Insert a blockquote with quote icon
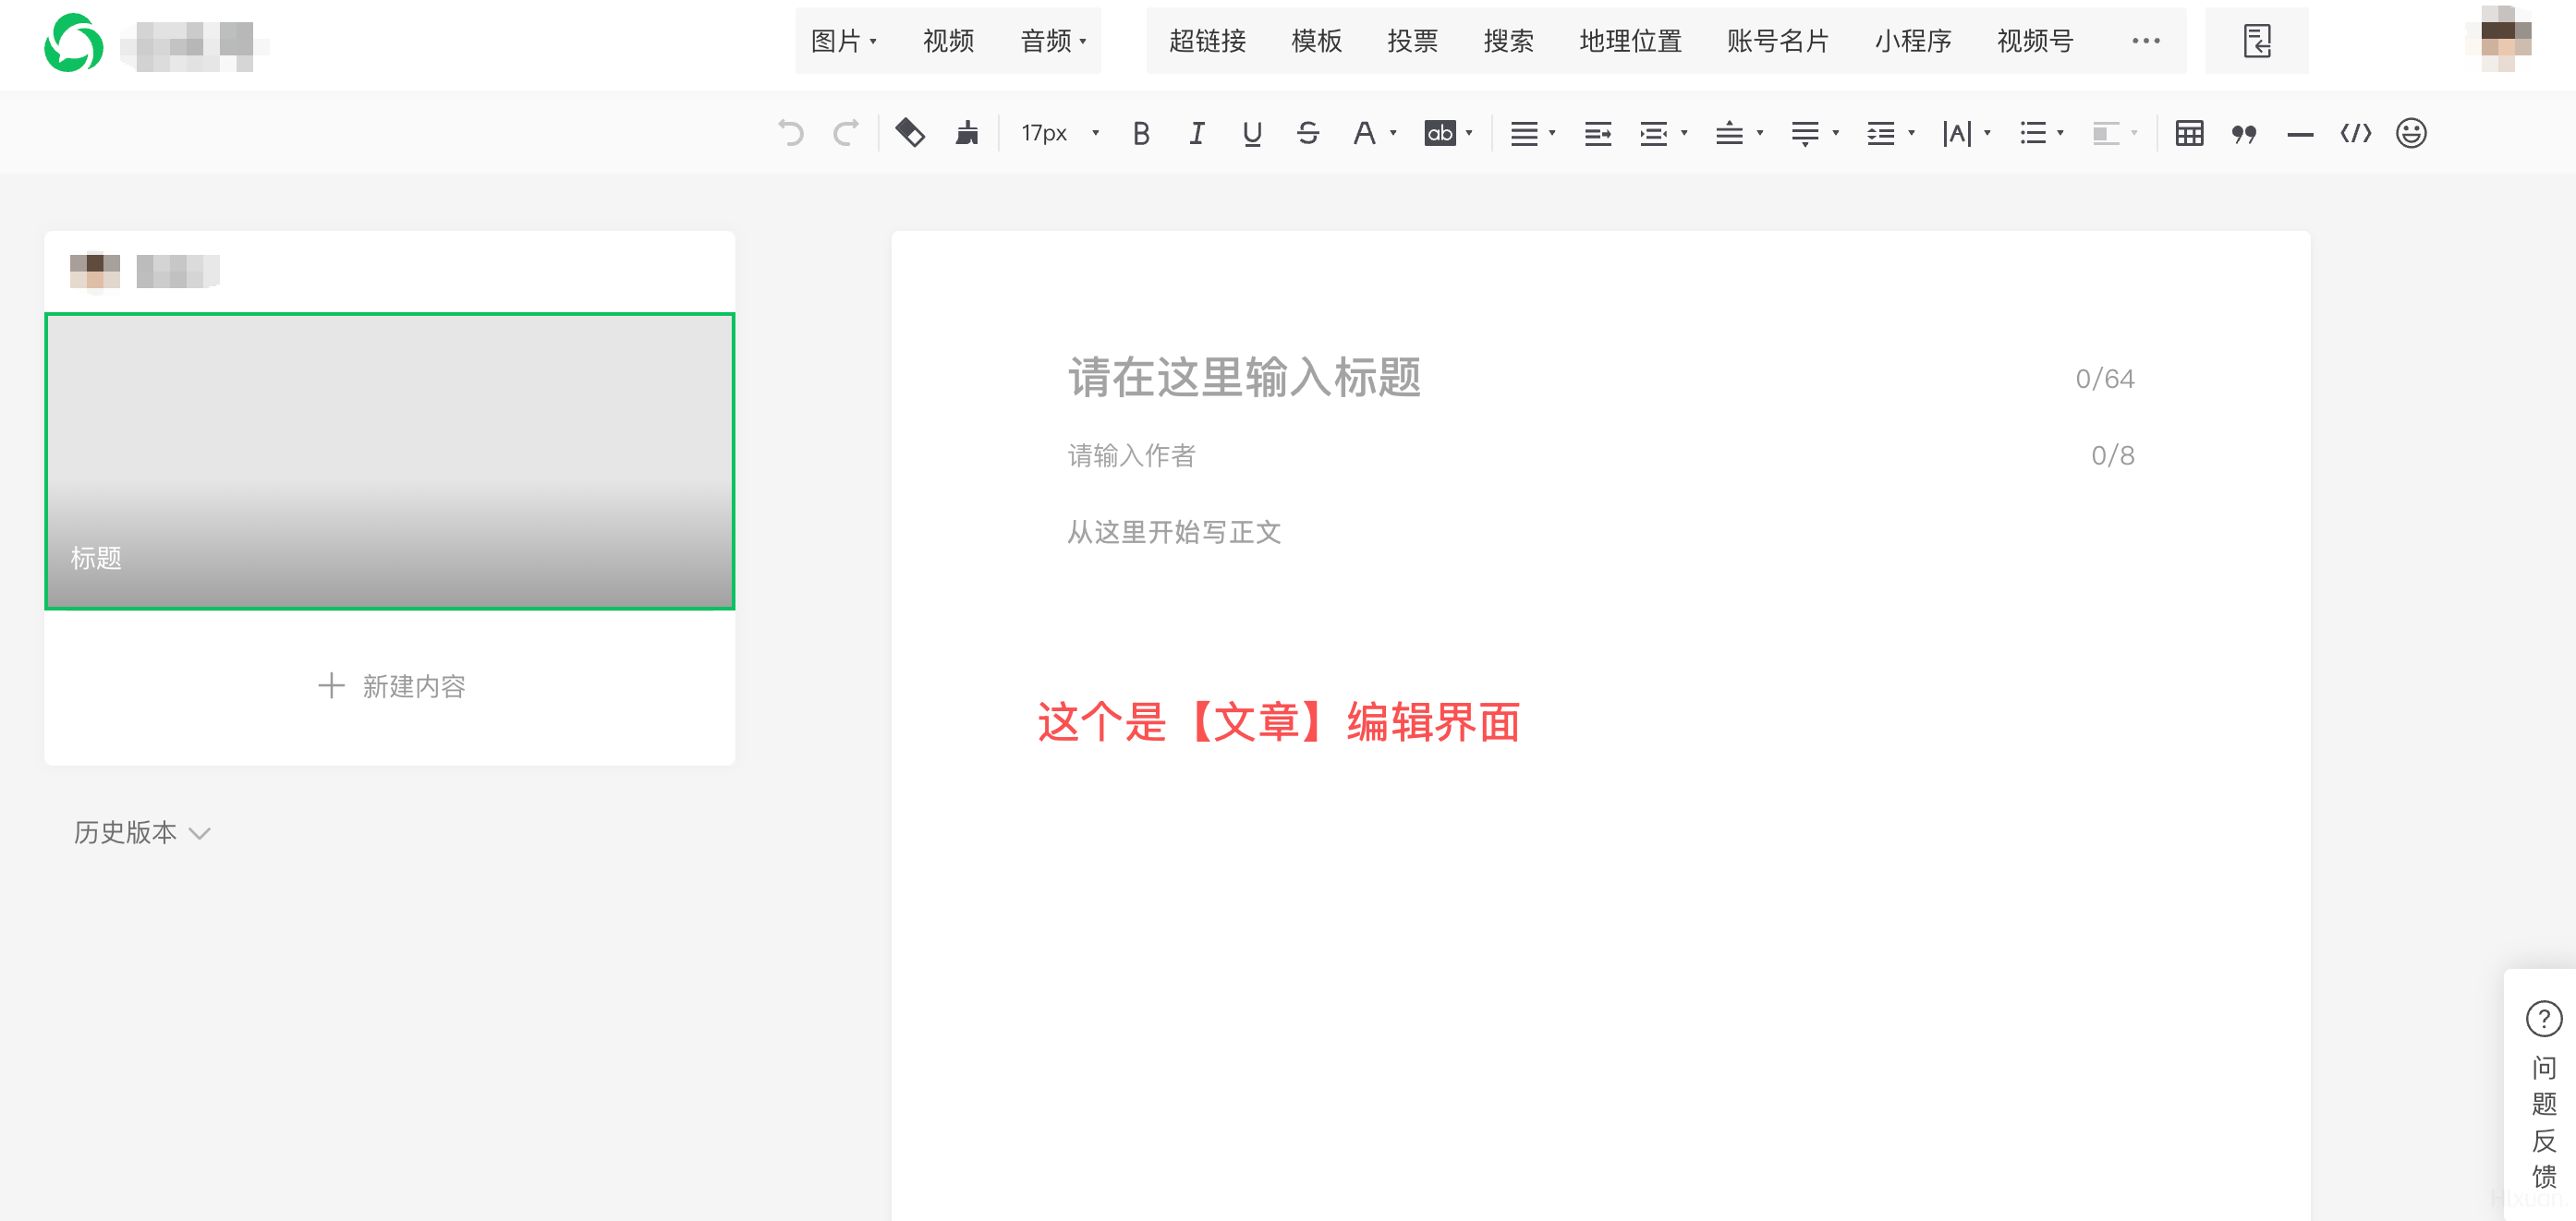 (x=2243, y=133)
